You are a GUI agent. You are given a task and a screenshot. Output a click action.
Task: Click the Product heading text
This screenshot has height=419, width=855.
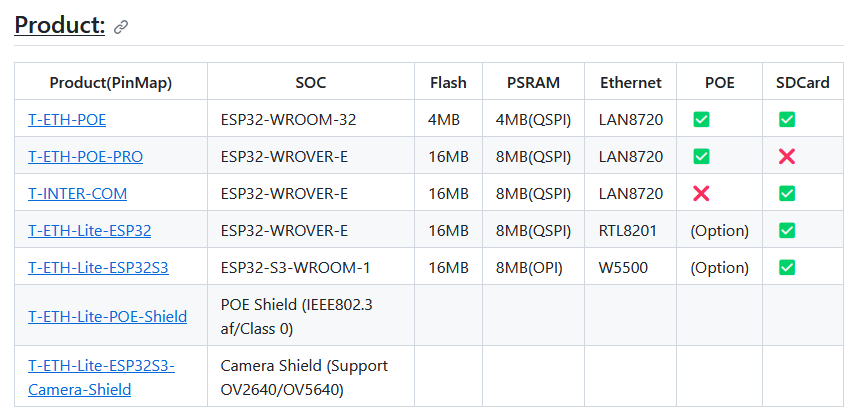(x=59, y=25)
